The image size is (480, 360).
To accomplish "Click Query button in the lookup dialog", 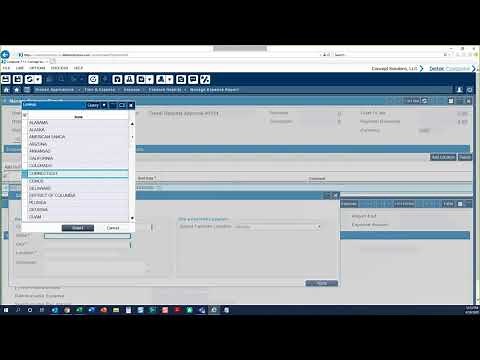I will pos(93,105).
